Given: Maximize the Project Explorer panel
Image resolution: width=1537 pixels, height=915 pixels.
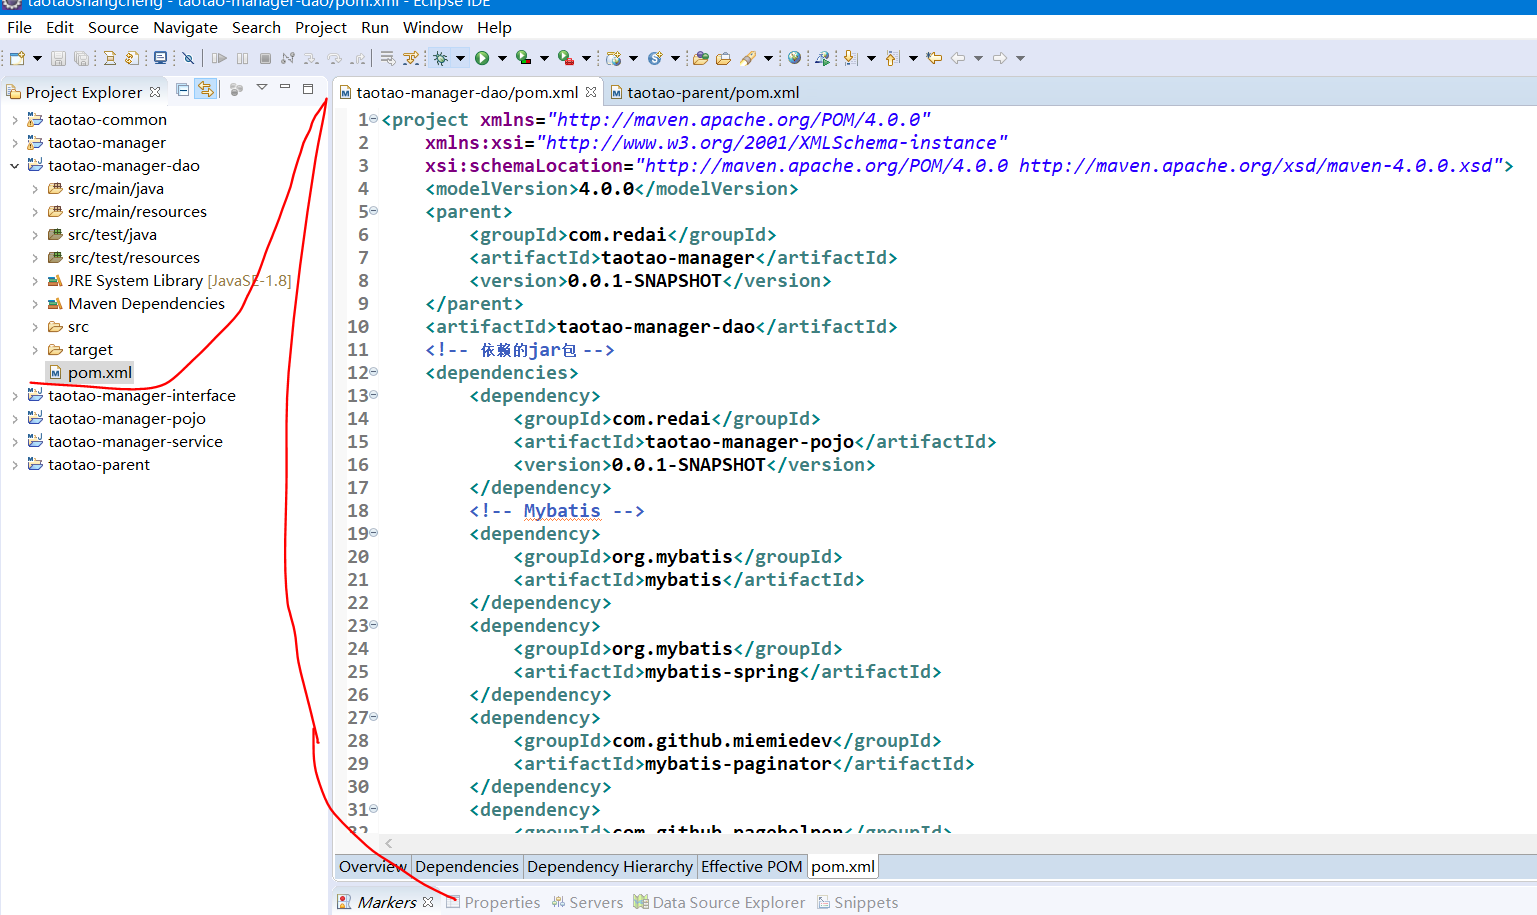Looking at the screenshot, I should [x=308, y=89].
